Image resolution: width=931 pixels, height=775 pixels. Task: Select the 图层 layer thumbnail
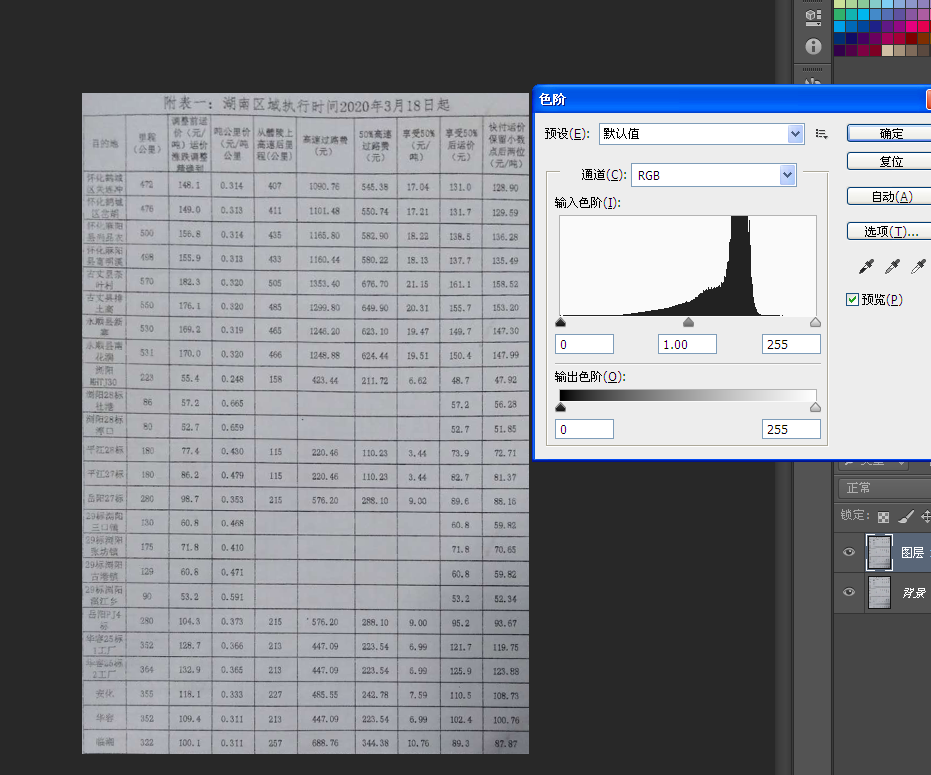879,552
